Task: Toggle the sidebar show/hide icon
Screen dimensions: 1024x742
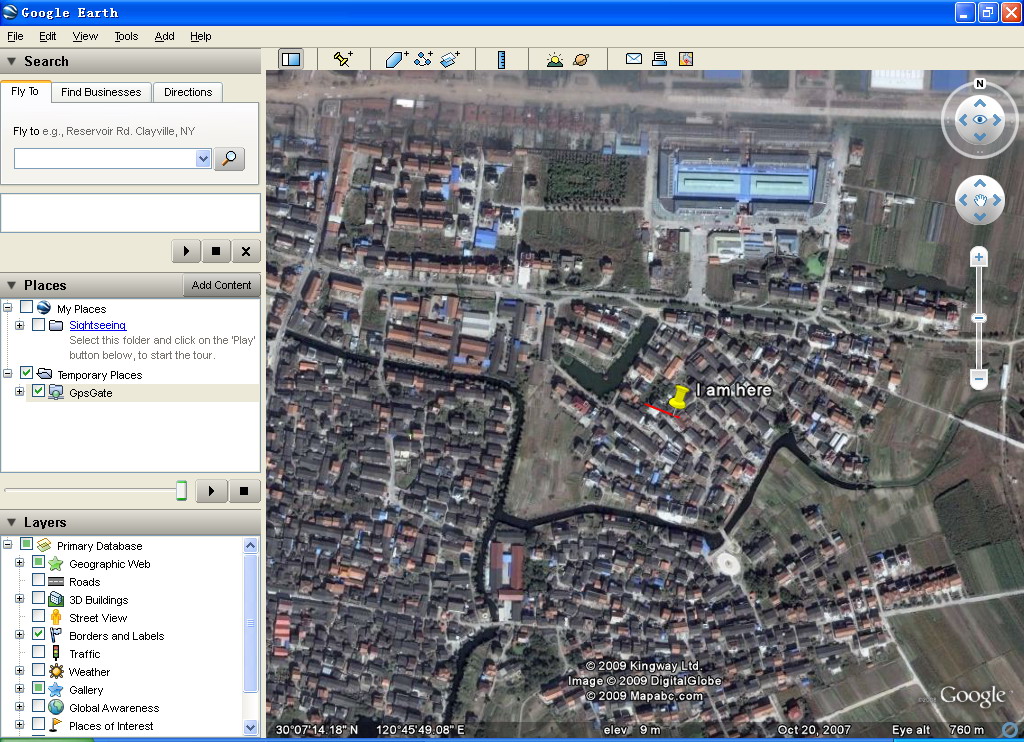Action: 291,59
